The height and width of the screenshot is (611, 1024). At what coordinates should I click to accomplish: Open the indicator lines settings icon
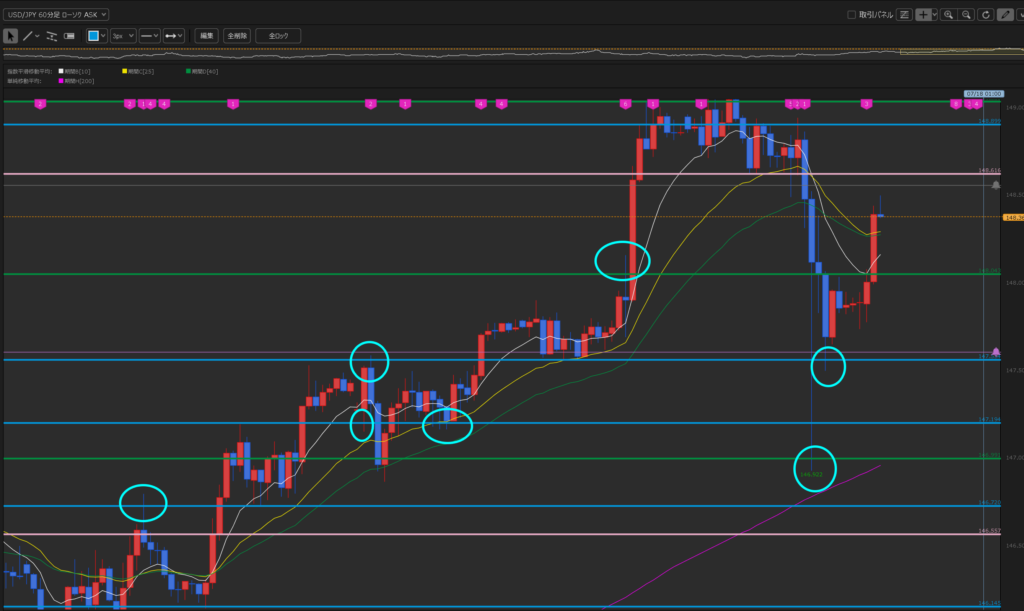click(x=904, y=14)
